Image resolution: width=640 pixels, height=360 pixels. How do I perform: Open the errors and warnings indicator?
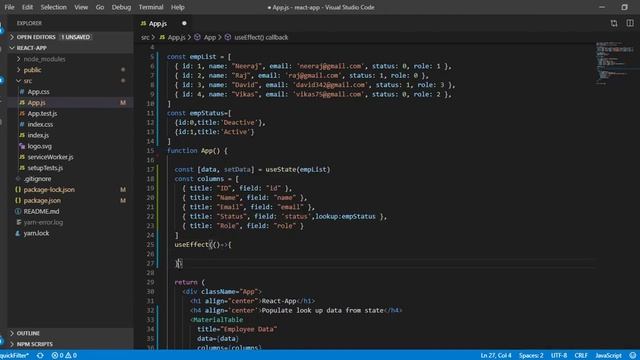click(64, 355)
